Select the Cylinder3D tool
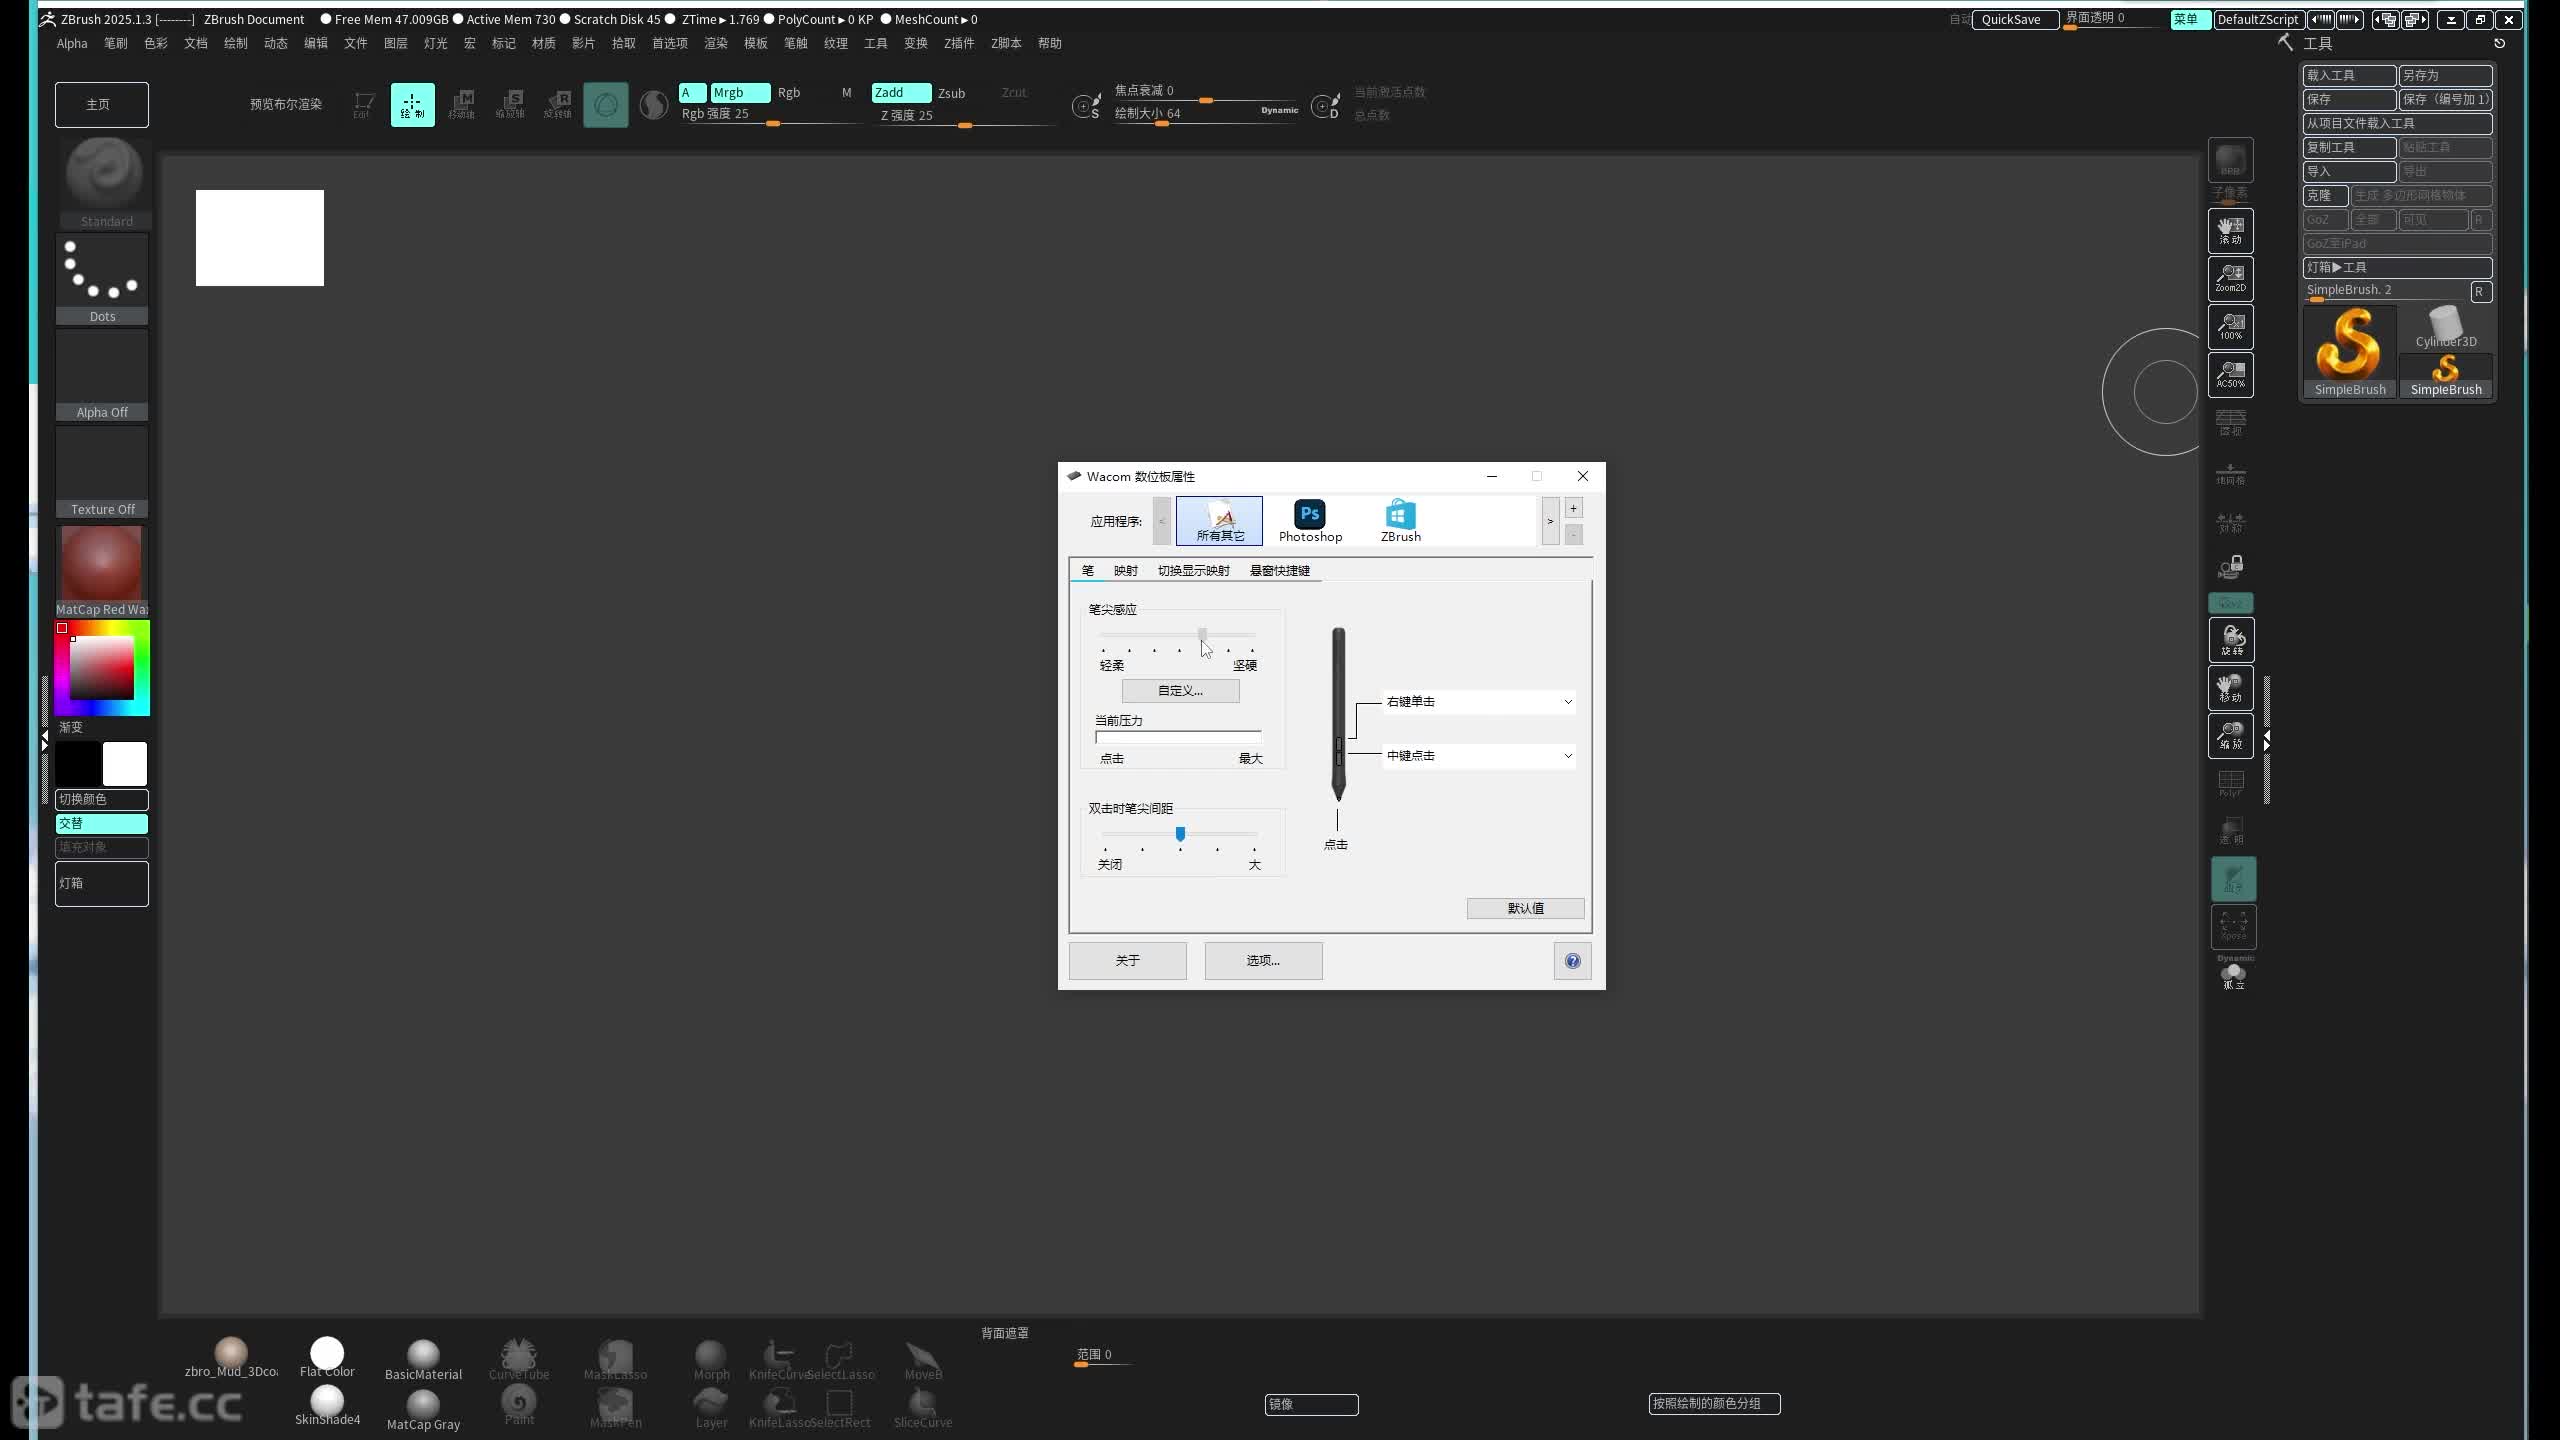This screenshot has height=1440, width=2560. (2445, 328)
